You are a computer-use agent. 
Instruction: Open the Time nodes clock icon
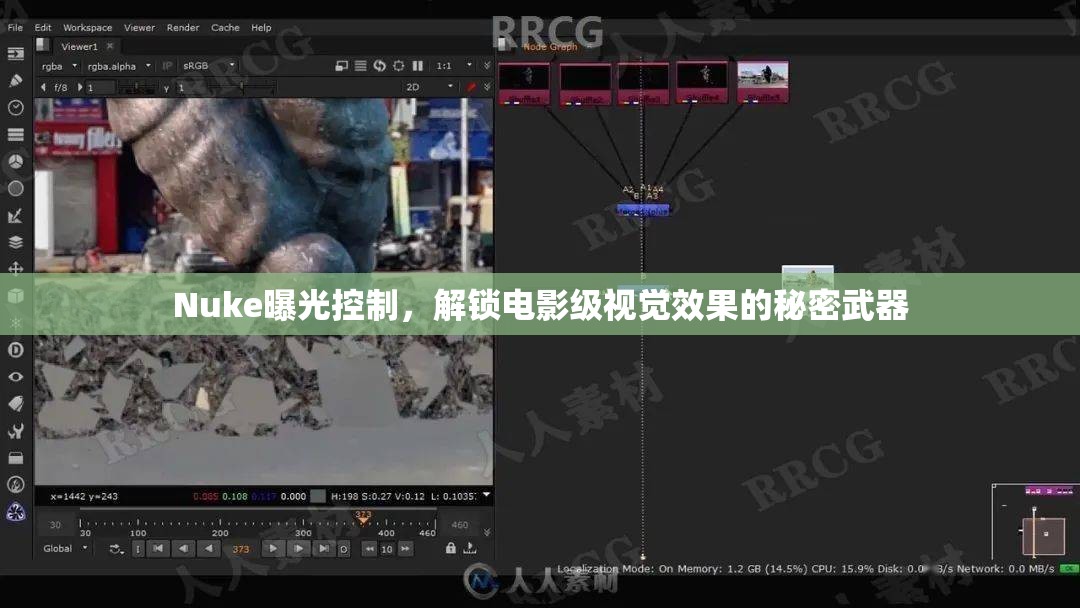(15, 107)
